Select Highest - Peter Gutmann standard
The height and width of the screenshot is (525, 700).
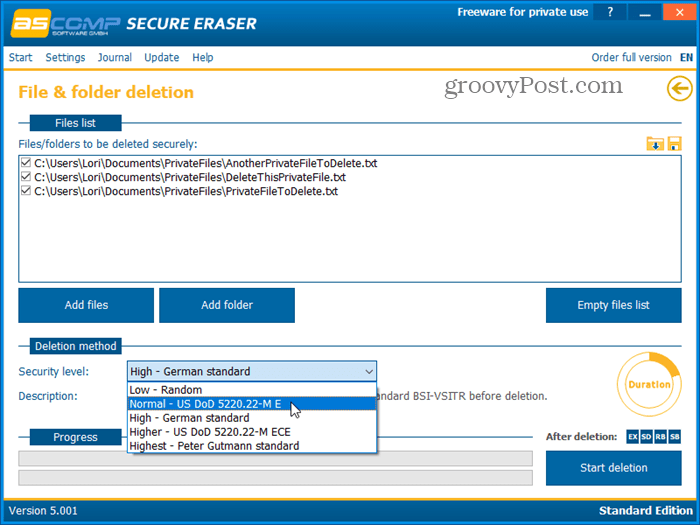(252, 446)
